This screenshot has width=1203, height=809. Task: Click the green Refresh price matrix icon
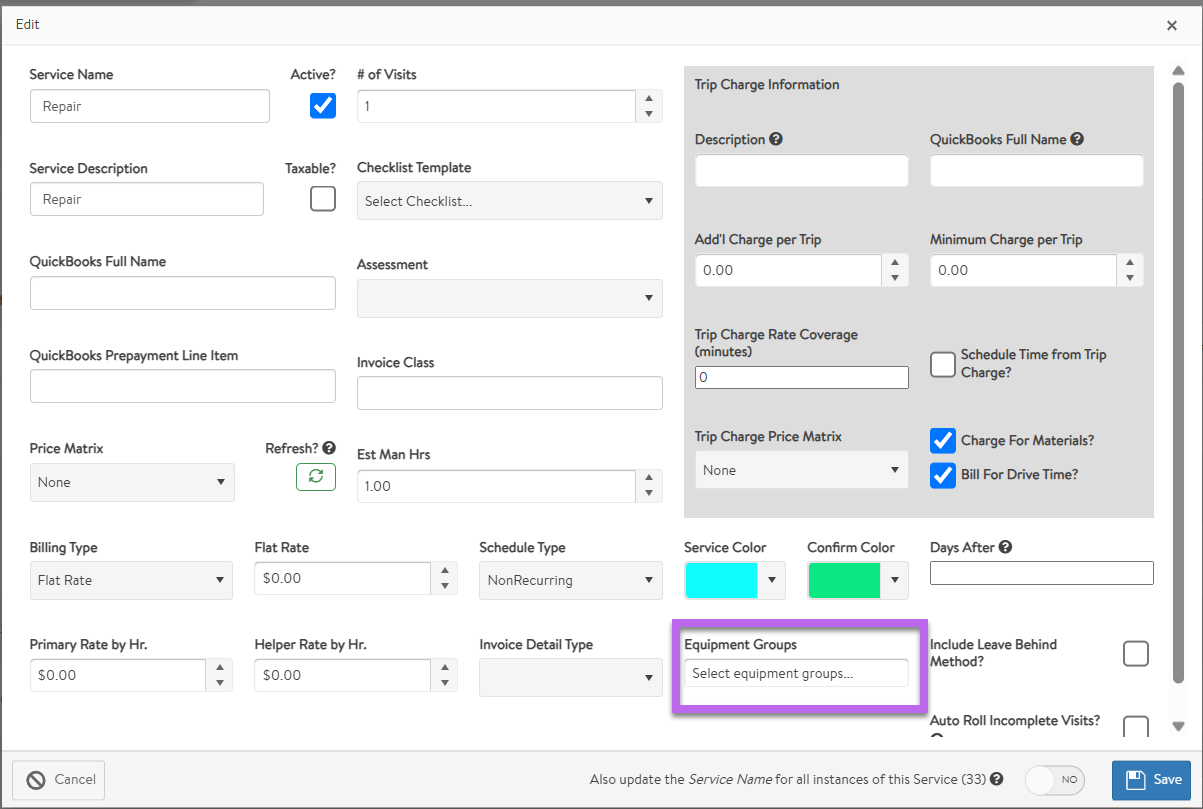(x=315, y=477)
